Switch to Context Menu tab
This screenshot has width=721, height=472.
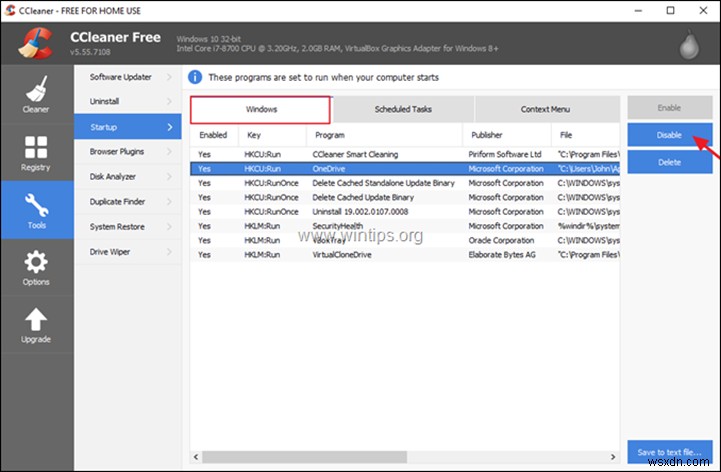coord(545,109)
